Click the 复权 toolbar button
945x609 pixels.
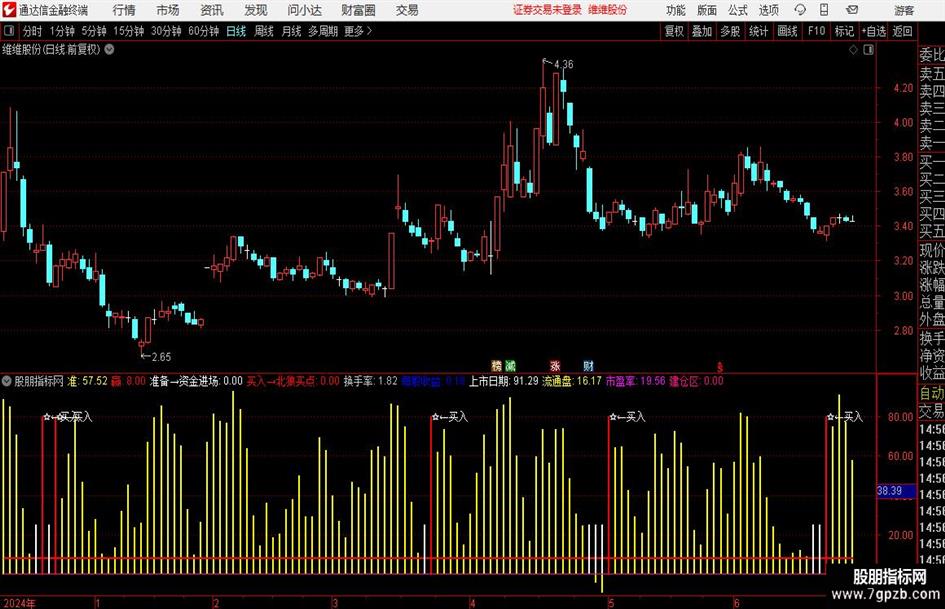[x=674, y=31]
